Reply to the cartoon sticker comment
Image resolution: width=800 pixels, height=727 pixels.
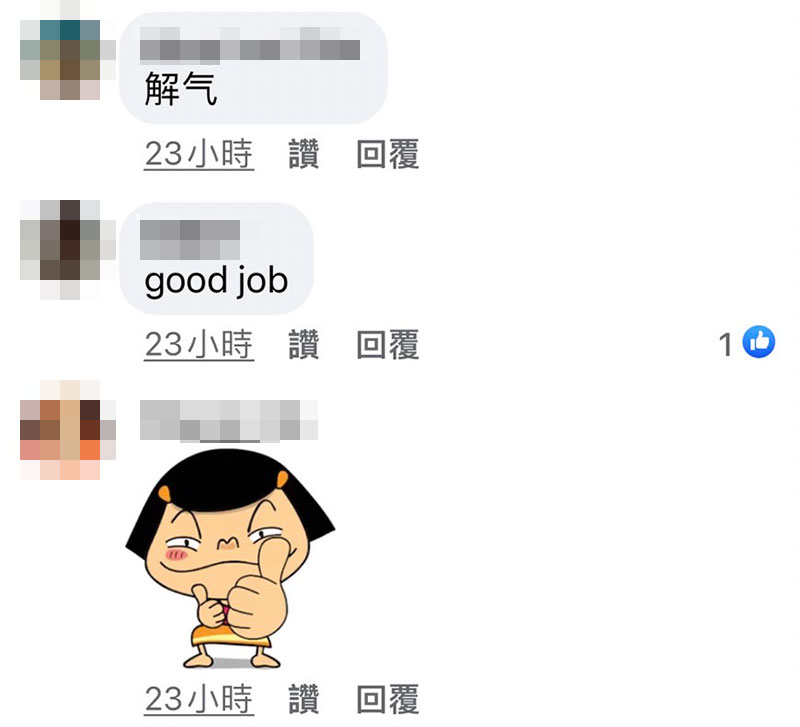pyautogui.click(x=388, y=699)
